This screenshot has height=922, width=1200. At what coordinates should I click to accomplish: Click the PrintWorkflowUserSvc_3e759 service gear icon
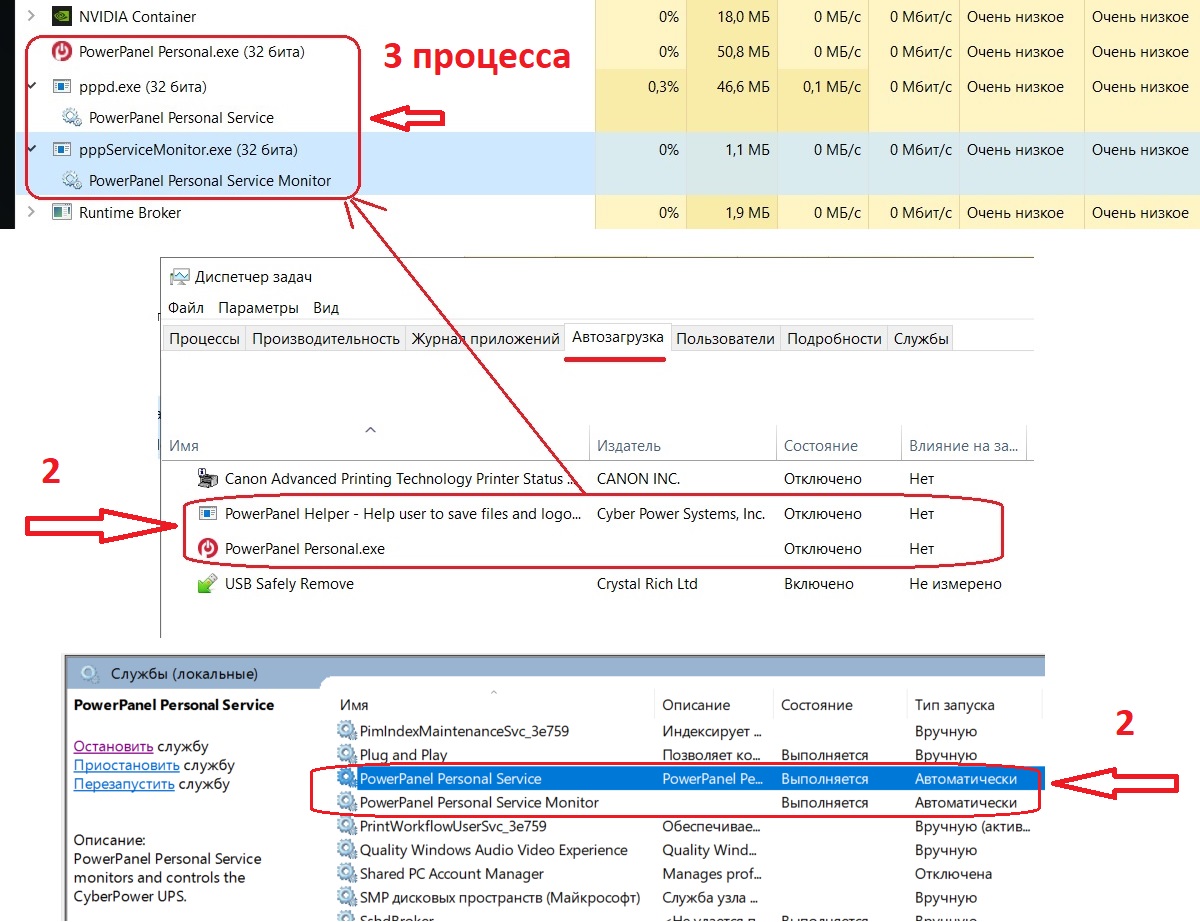click(x=347, y=826)
